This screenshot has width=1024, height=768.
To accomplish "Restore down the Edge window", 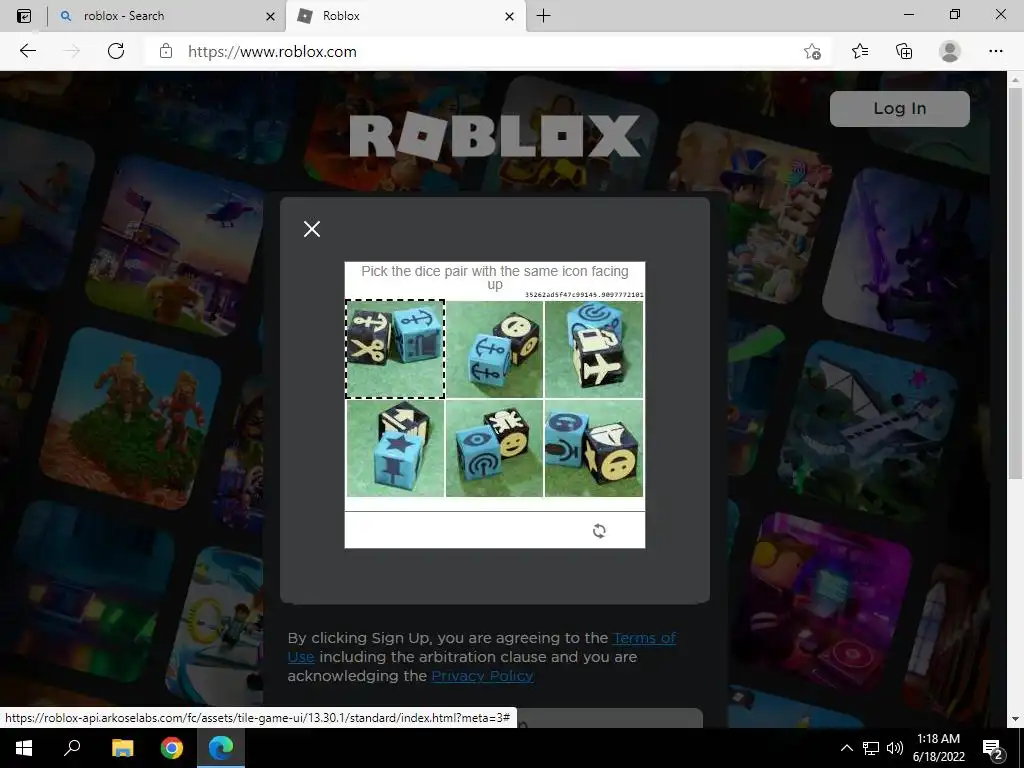I will [955, 15].
